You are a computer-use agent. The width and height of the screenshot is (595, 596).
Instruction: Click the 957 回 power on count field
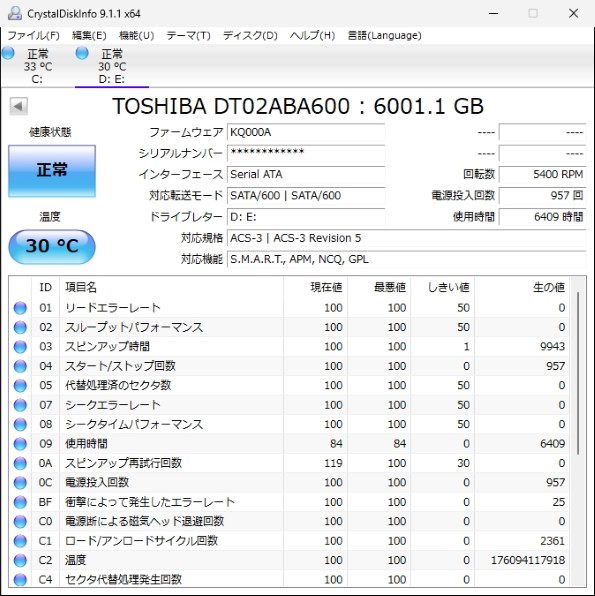coord(542,196)
